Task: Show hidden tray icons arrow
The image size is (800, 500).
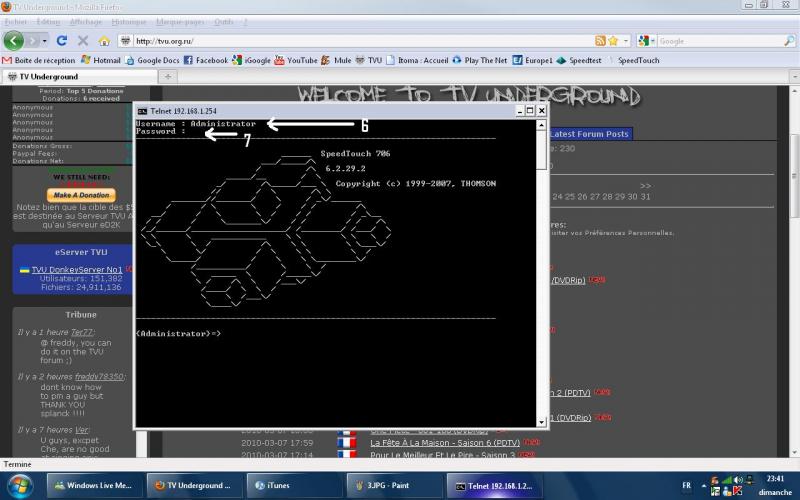Action: pyautogui.click(x=704, y=486)
